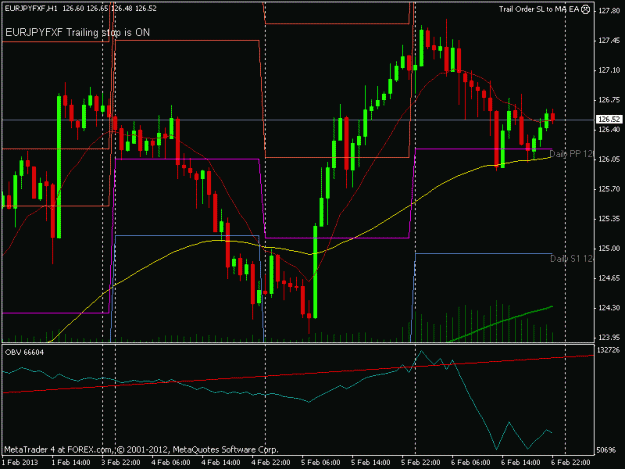Click the '6 Feb 22:00' time label

[571, 463]
